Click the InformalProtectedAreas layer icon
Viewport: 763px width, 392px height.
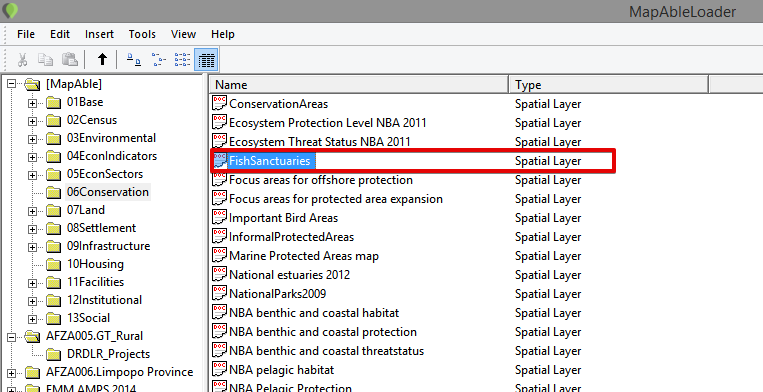tap(219, 236)
